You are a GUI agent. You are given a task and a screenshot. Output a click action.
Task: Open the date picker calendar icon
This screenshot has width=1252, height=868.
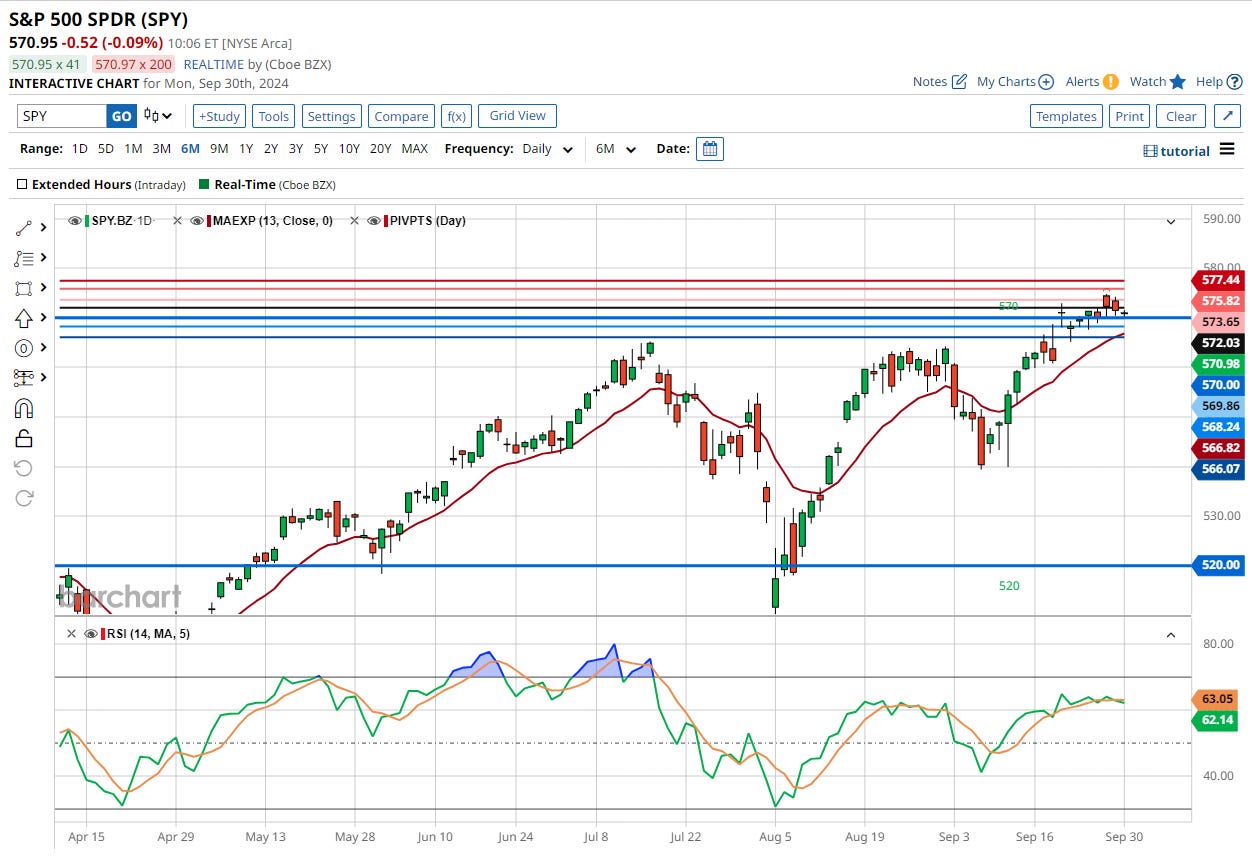710,149
